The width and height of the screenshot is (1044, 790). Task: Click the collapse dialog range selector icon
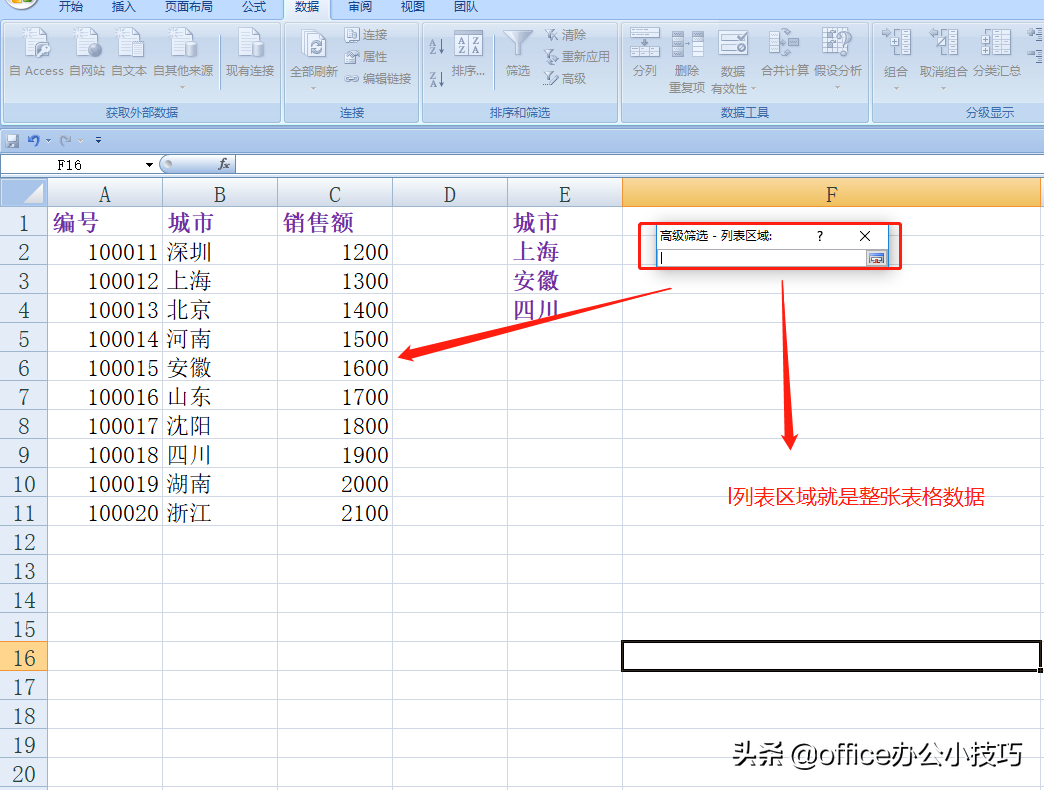tap(876, 258)
